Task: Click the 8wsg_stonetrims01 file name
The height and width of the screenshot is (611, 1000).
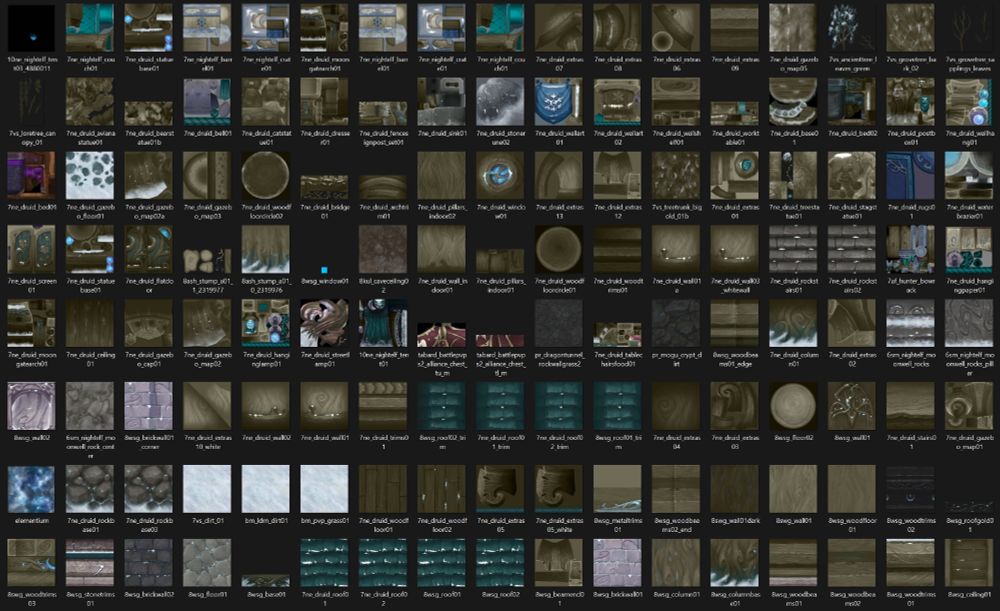Action: coord(90,599)
